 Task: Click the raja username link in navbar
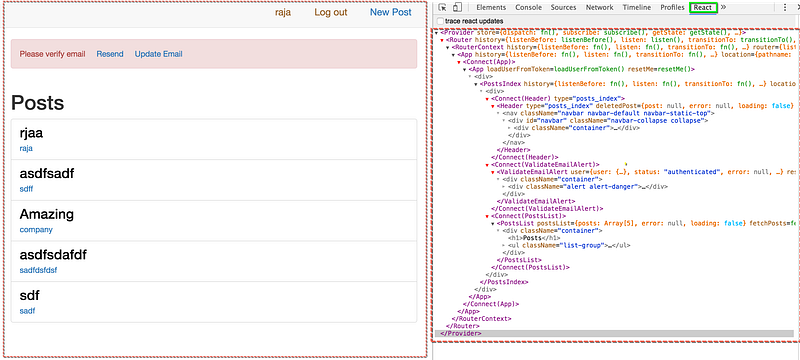[x=283, y=13]
